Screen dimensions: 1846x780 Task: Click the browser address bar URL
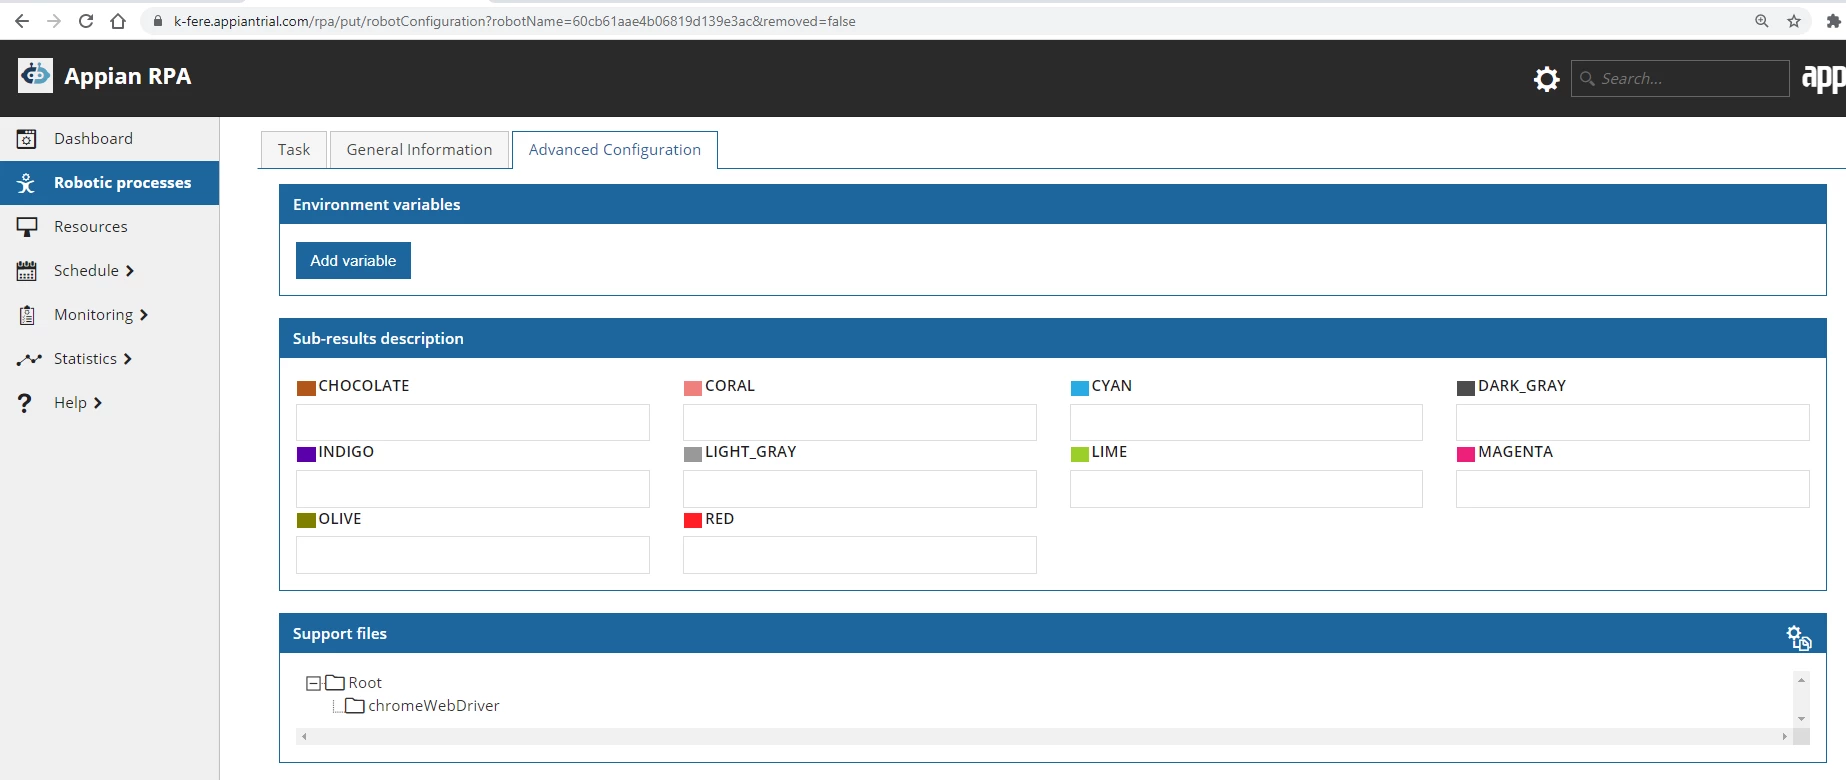coord(514,21)
